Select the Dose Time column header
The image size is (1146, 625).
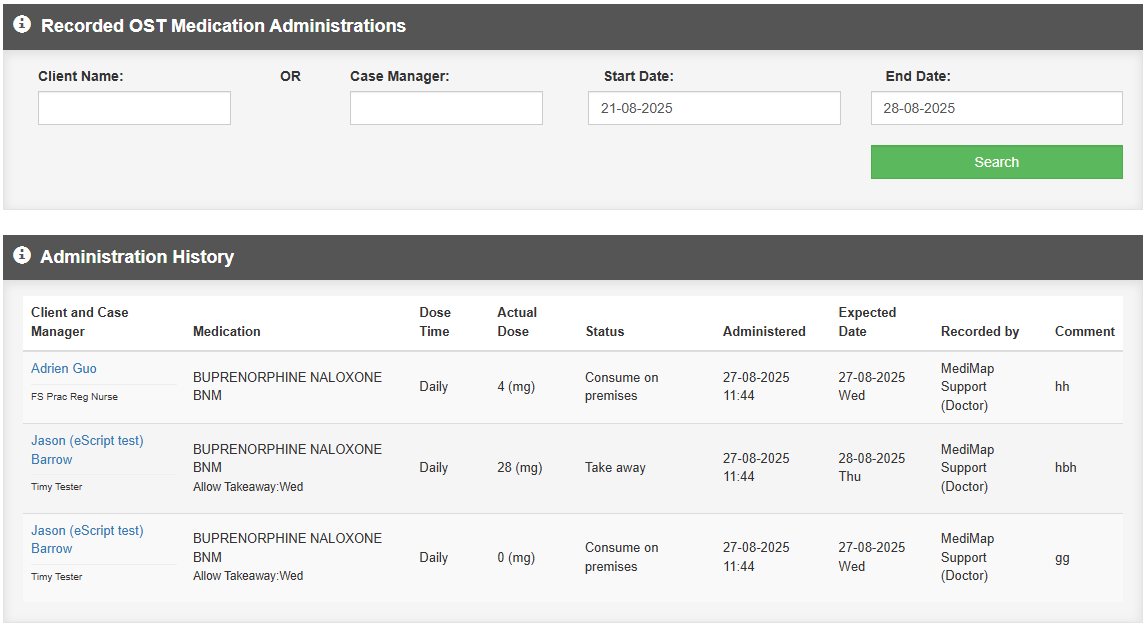435,322
